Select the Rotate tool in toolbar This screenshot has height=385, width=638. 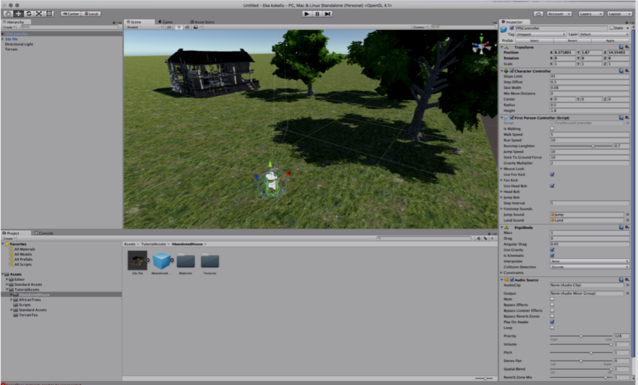(28, 13)
